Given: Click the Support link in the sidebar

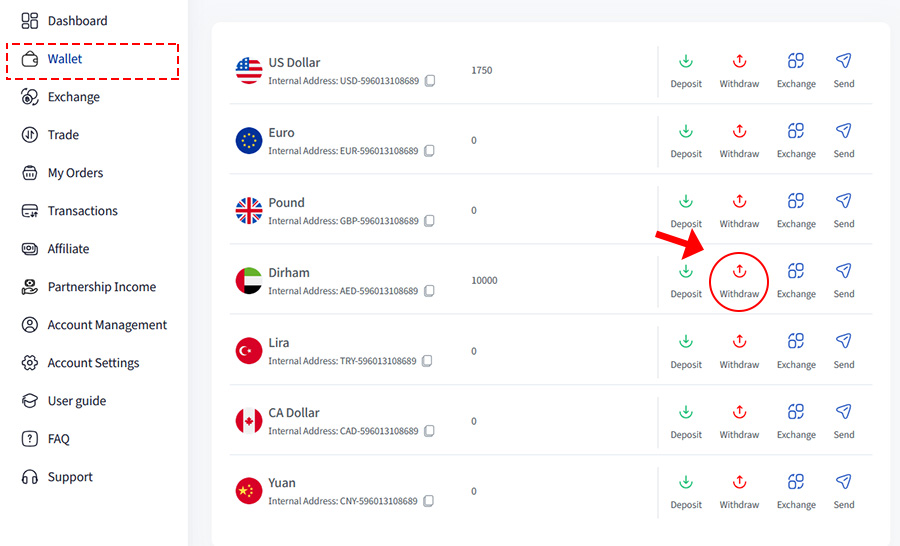Looking at the screenshot, I should [x=69, y=477].
